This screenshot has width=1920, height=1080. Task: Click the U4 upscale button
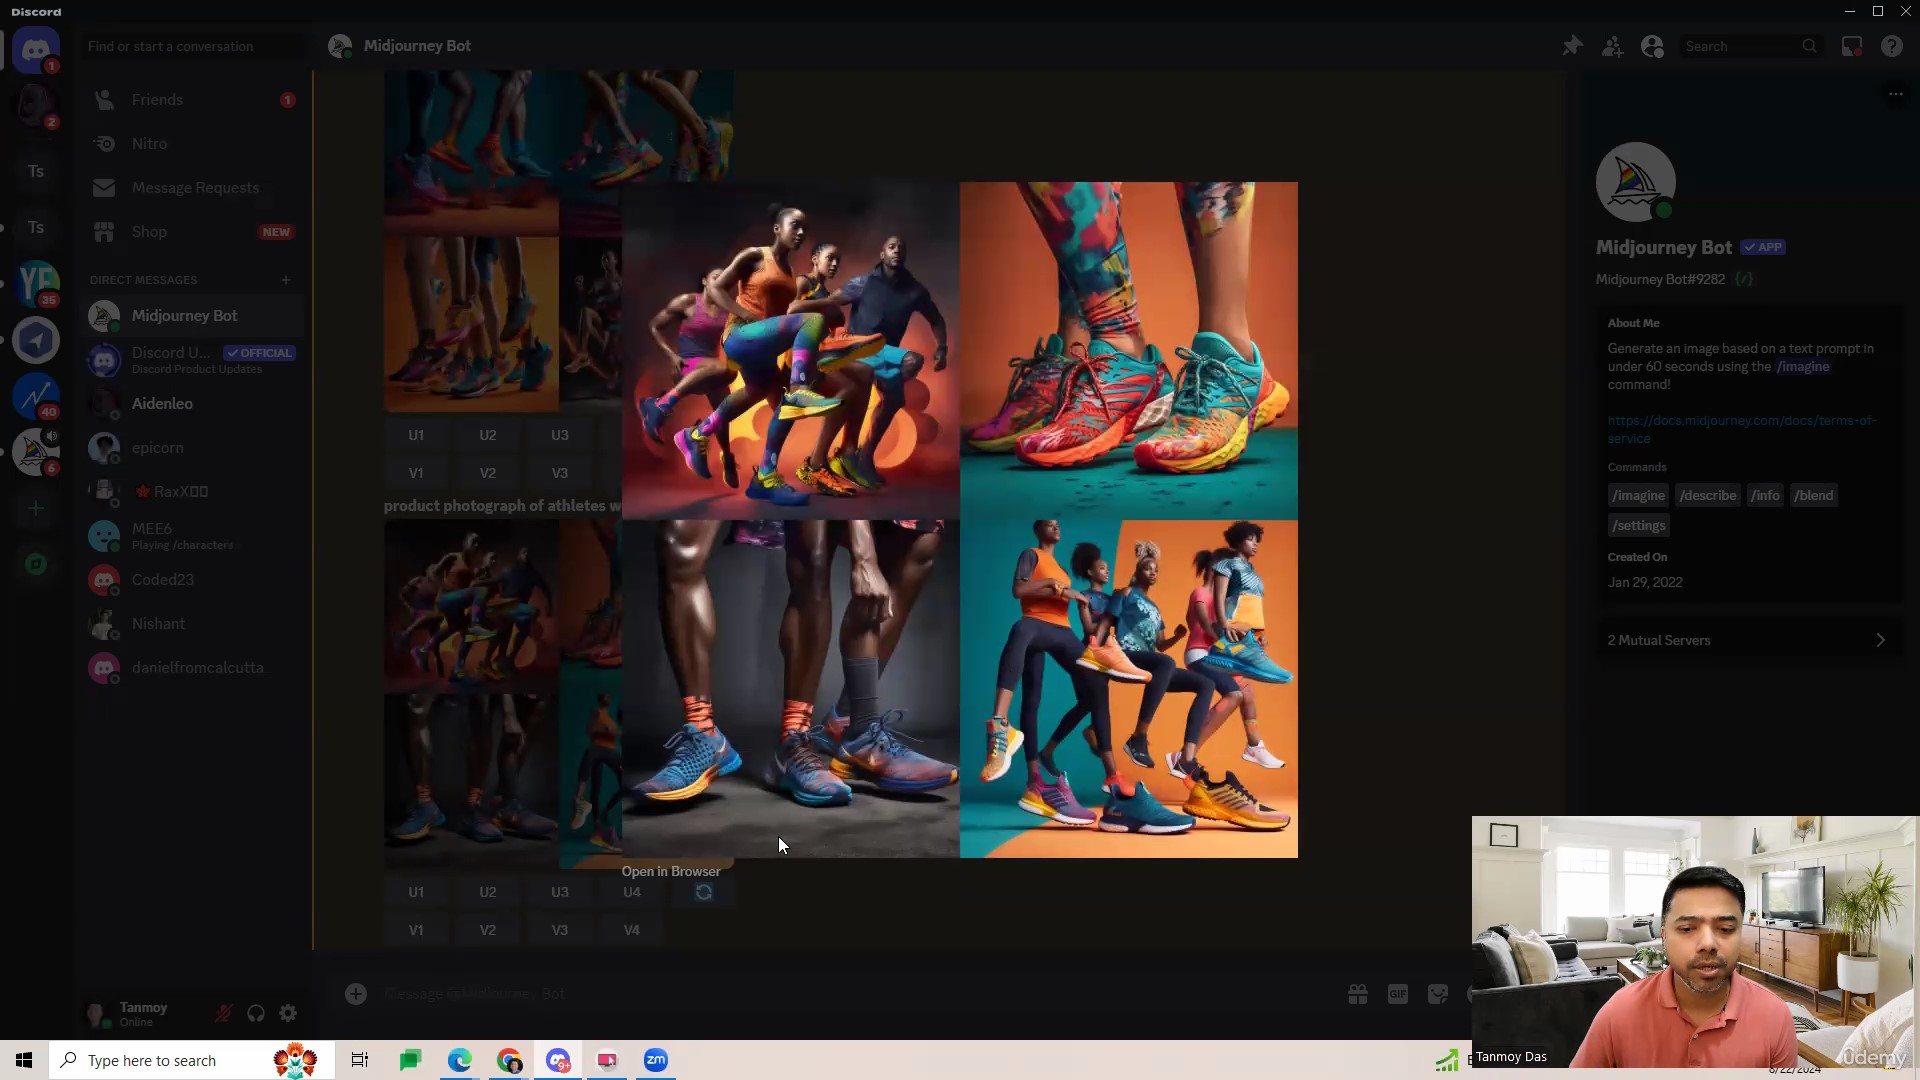tap(632, 892)
